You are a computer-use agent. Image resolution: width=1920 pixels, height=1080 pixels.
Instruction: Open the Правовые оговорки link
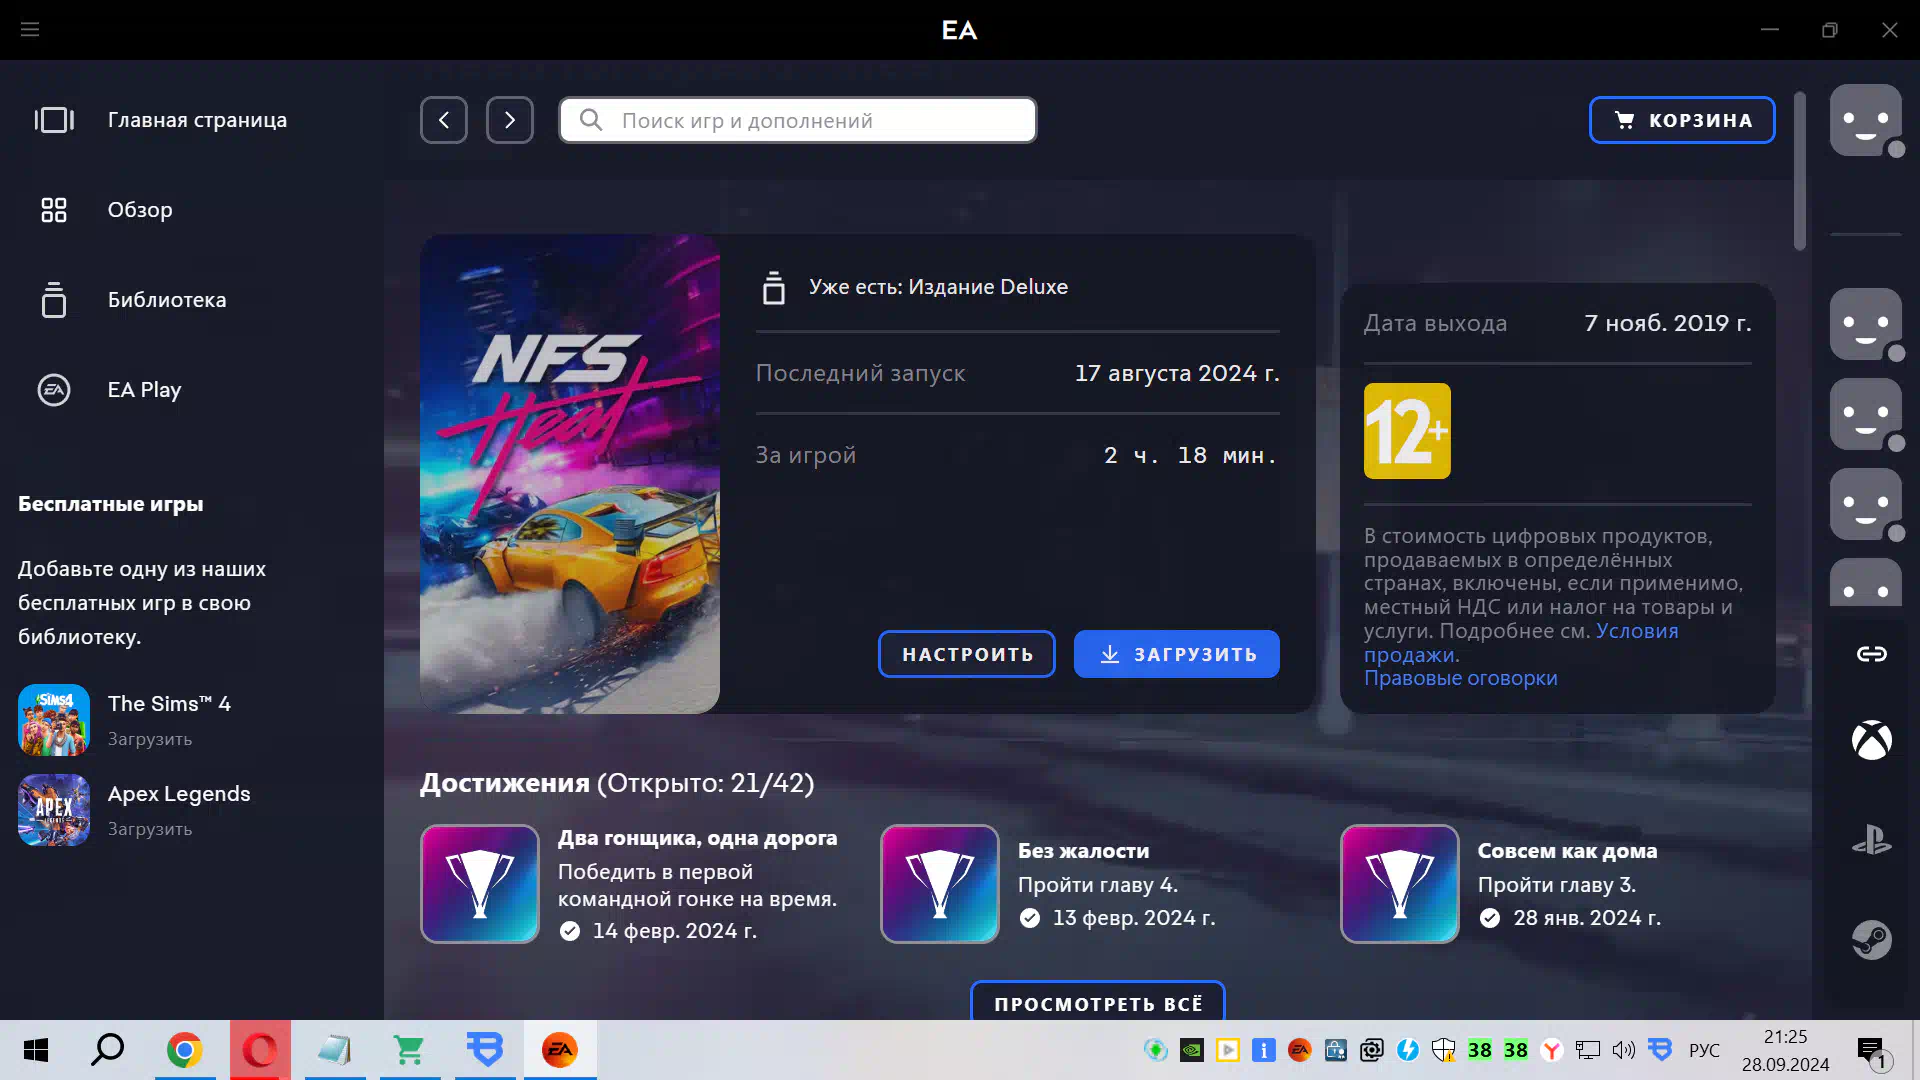(x=1460, y=678)
